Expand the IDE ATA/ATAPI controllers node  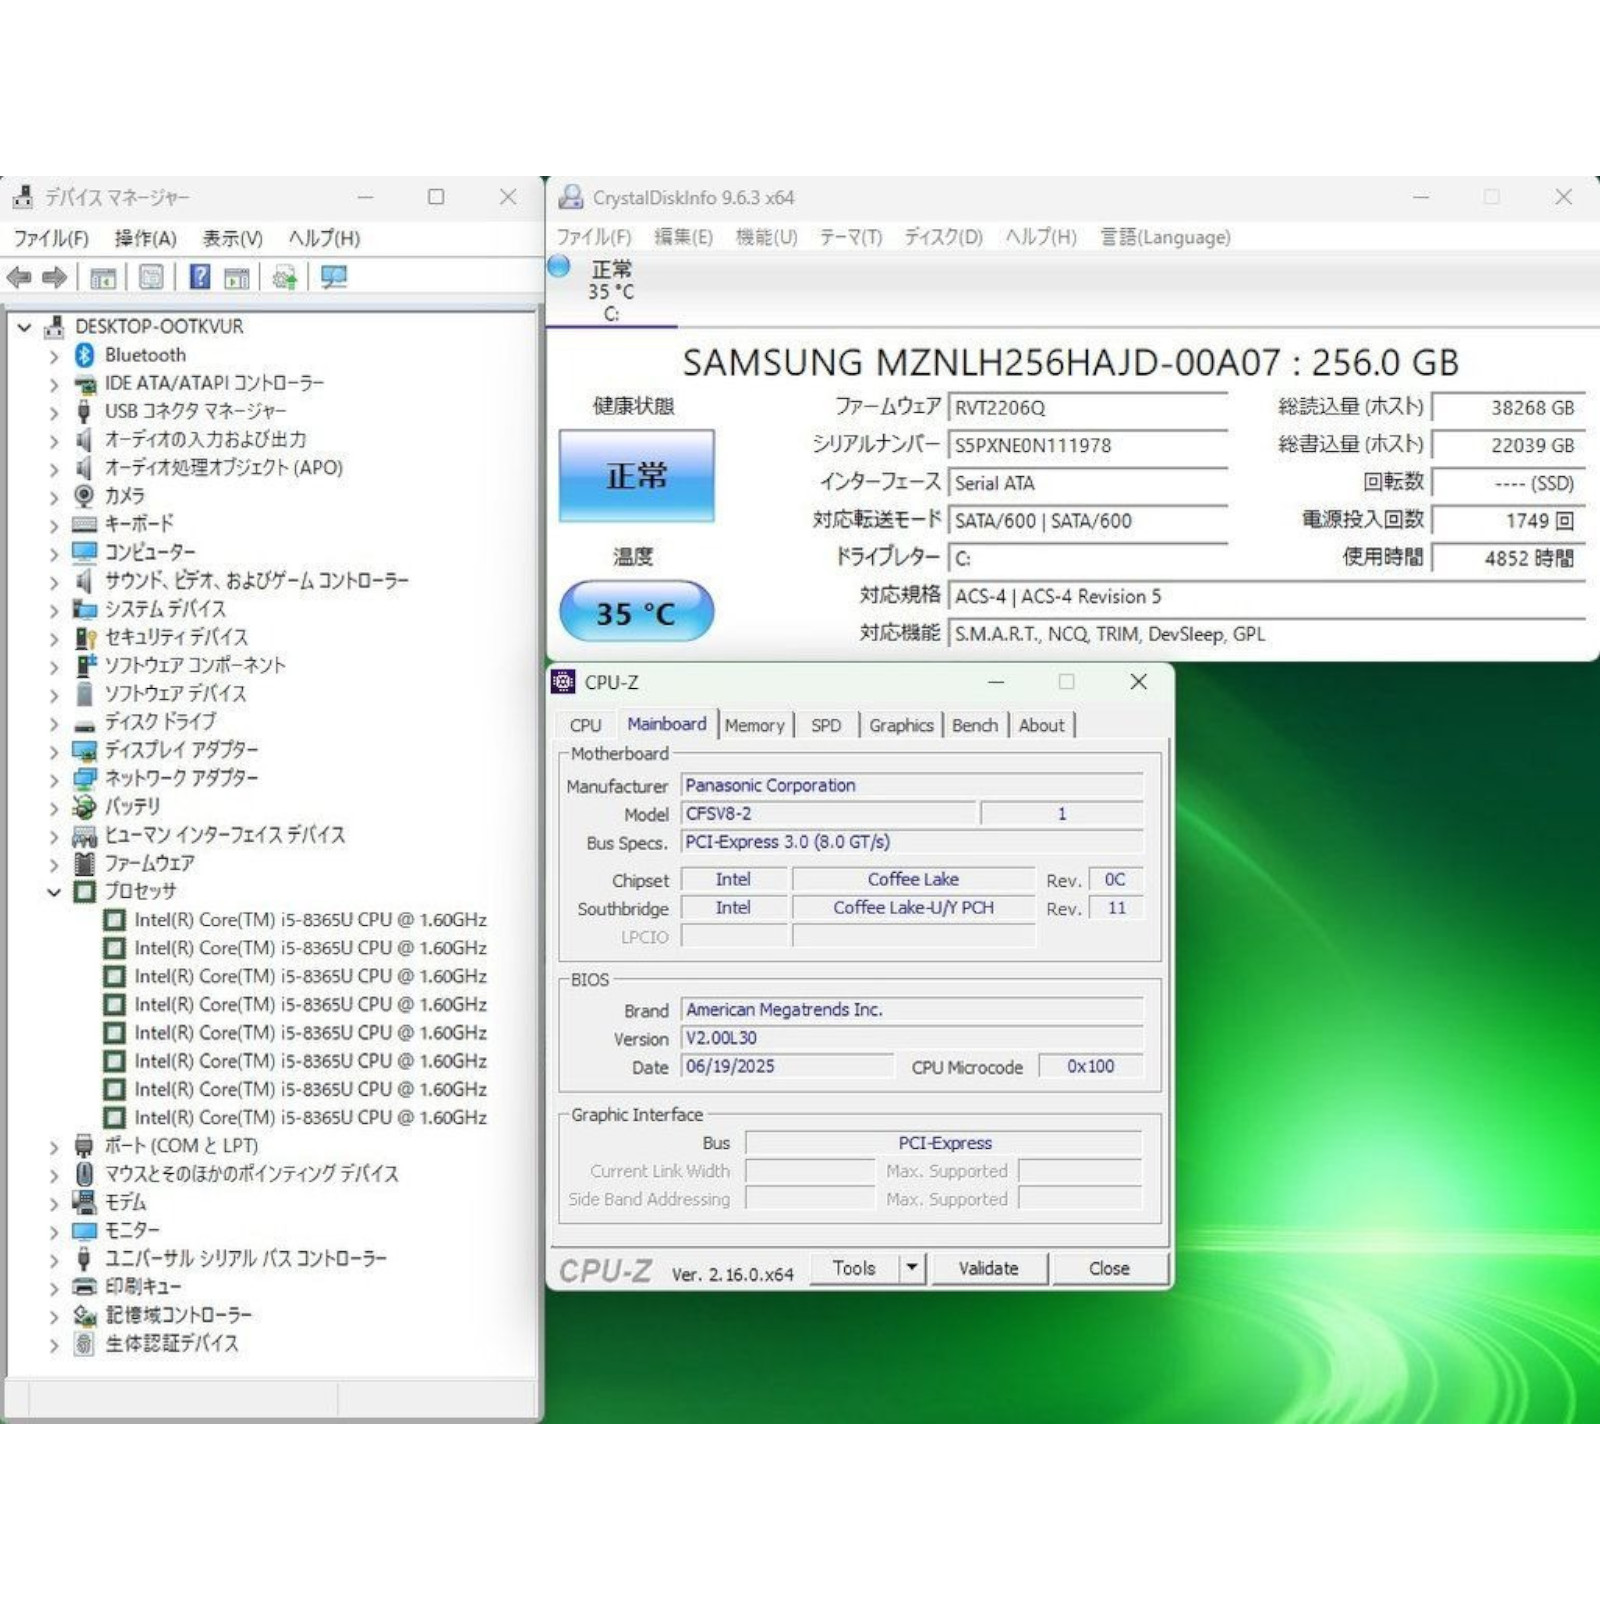(x=54, y=383)
